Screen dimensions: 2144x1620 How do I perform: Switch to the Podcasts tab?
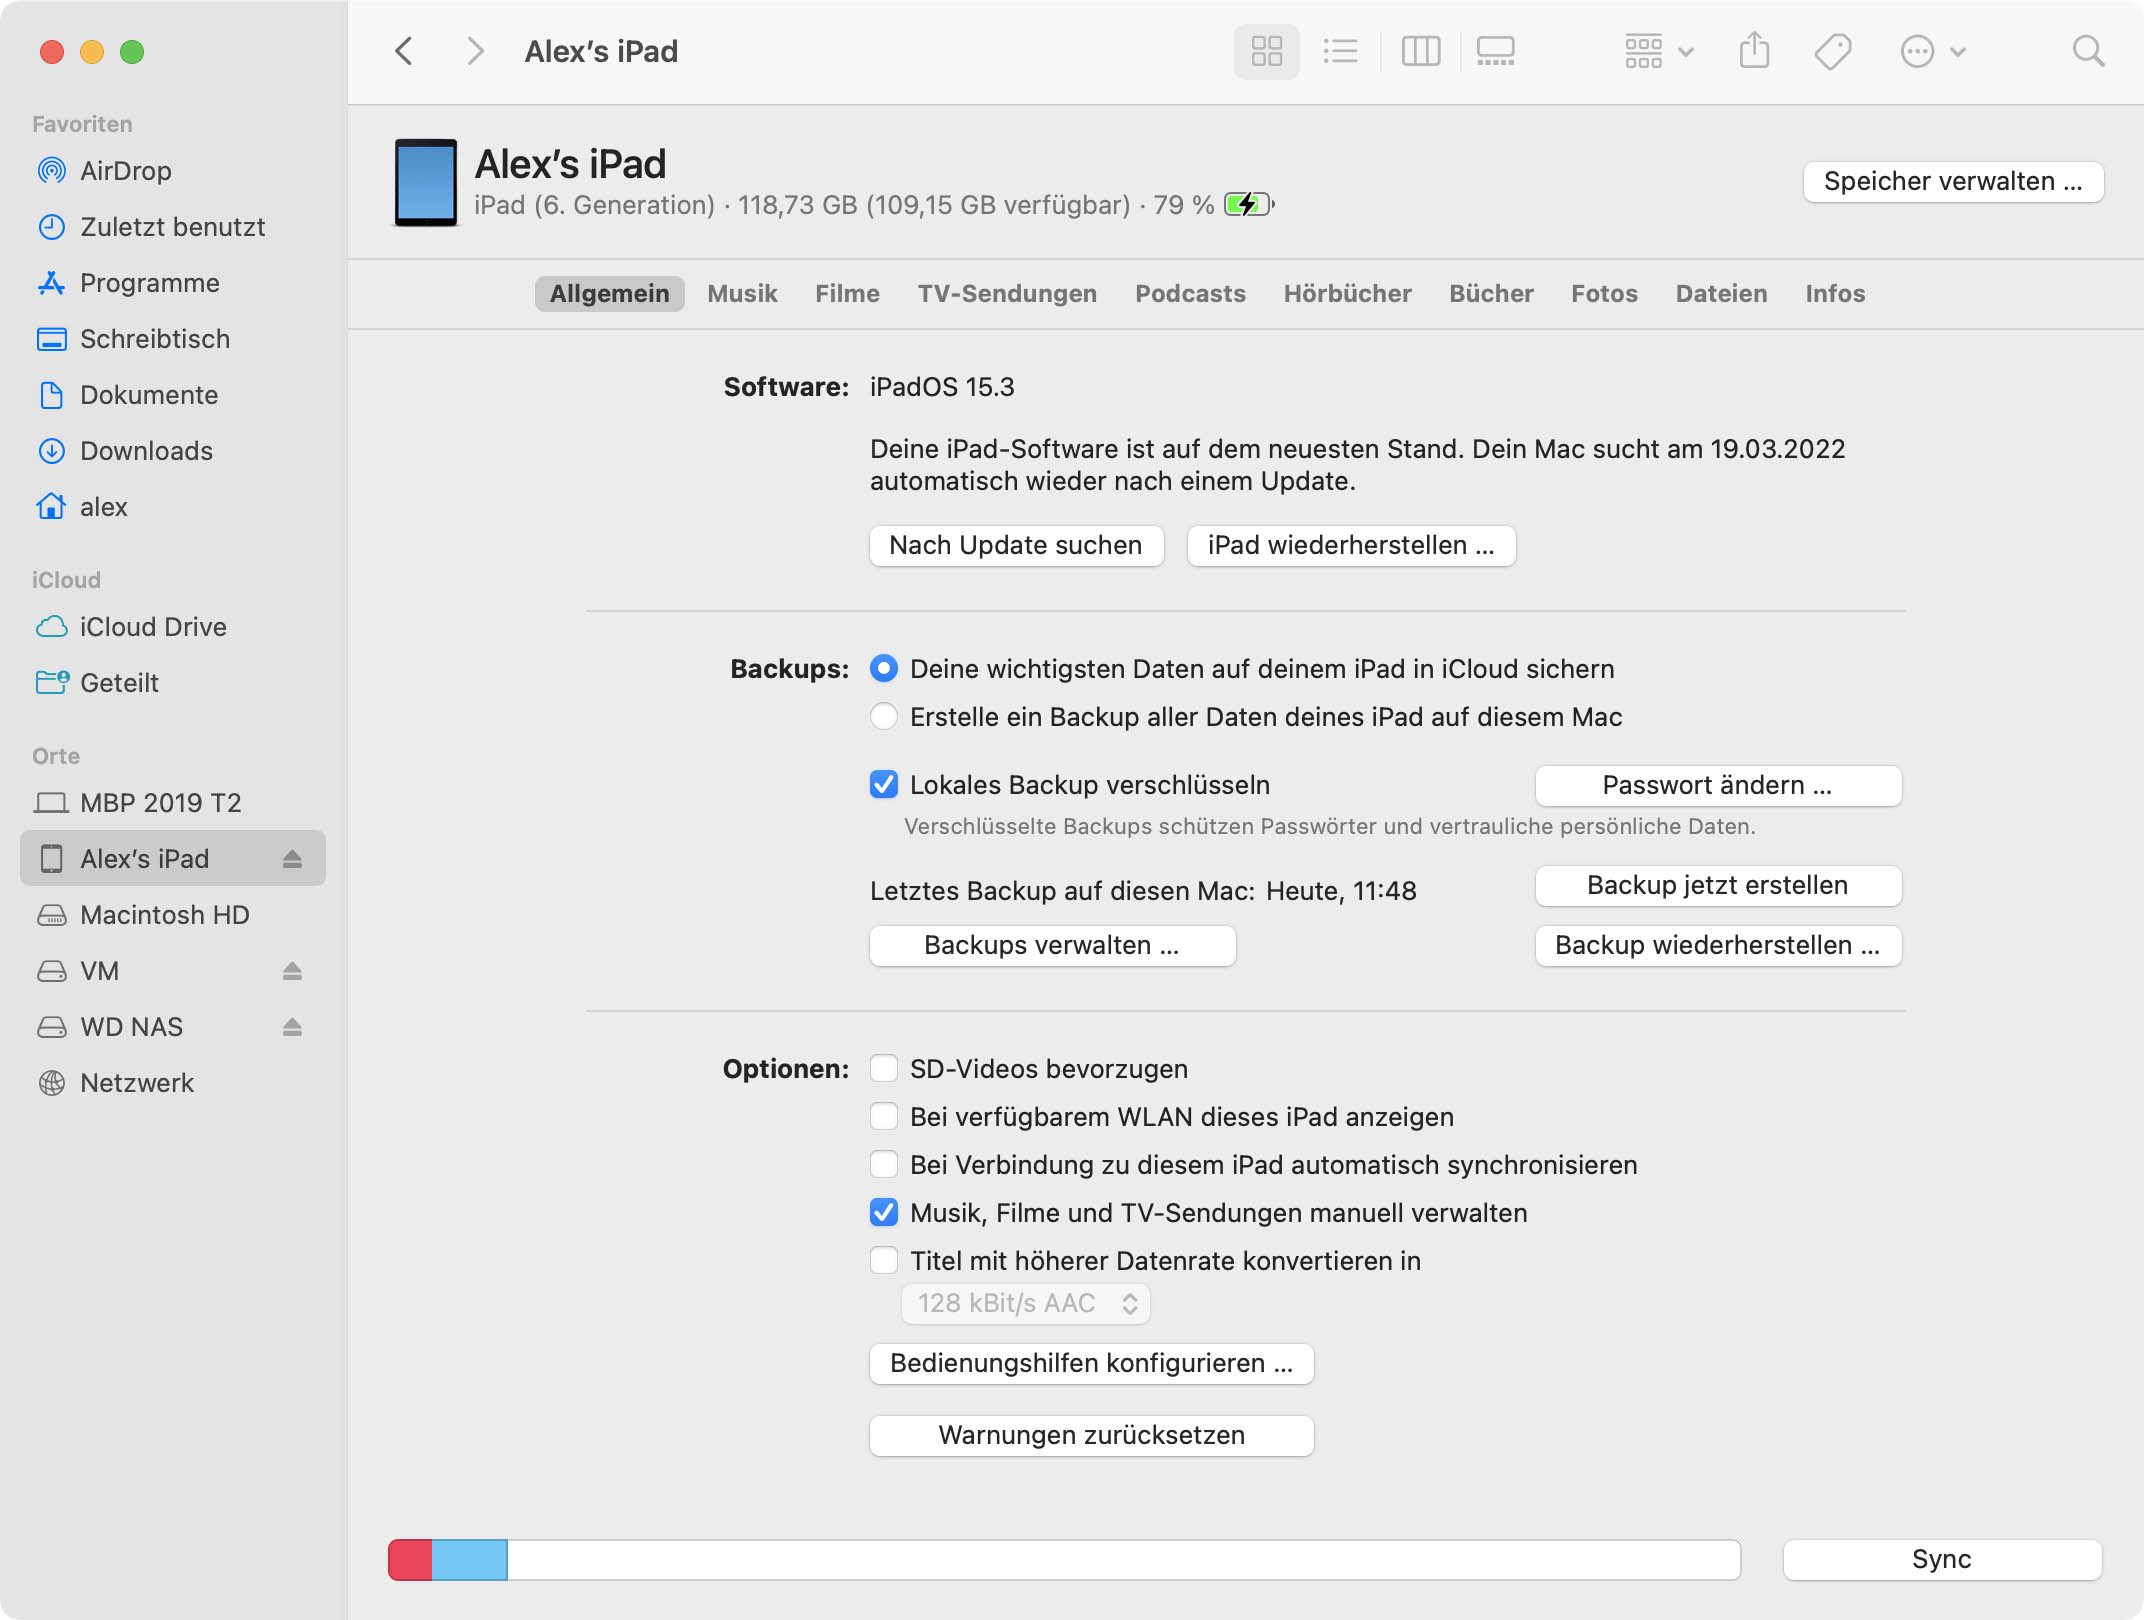point(1190,294)
